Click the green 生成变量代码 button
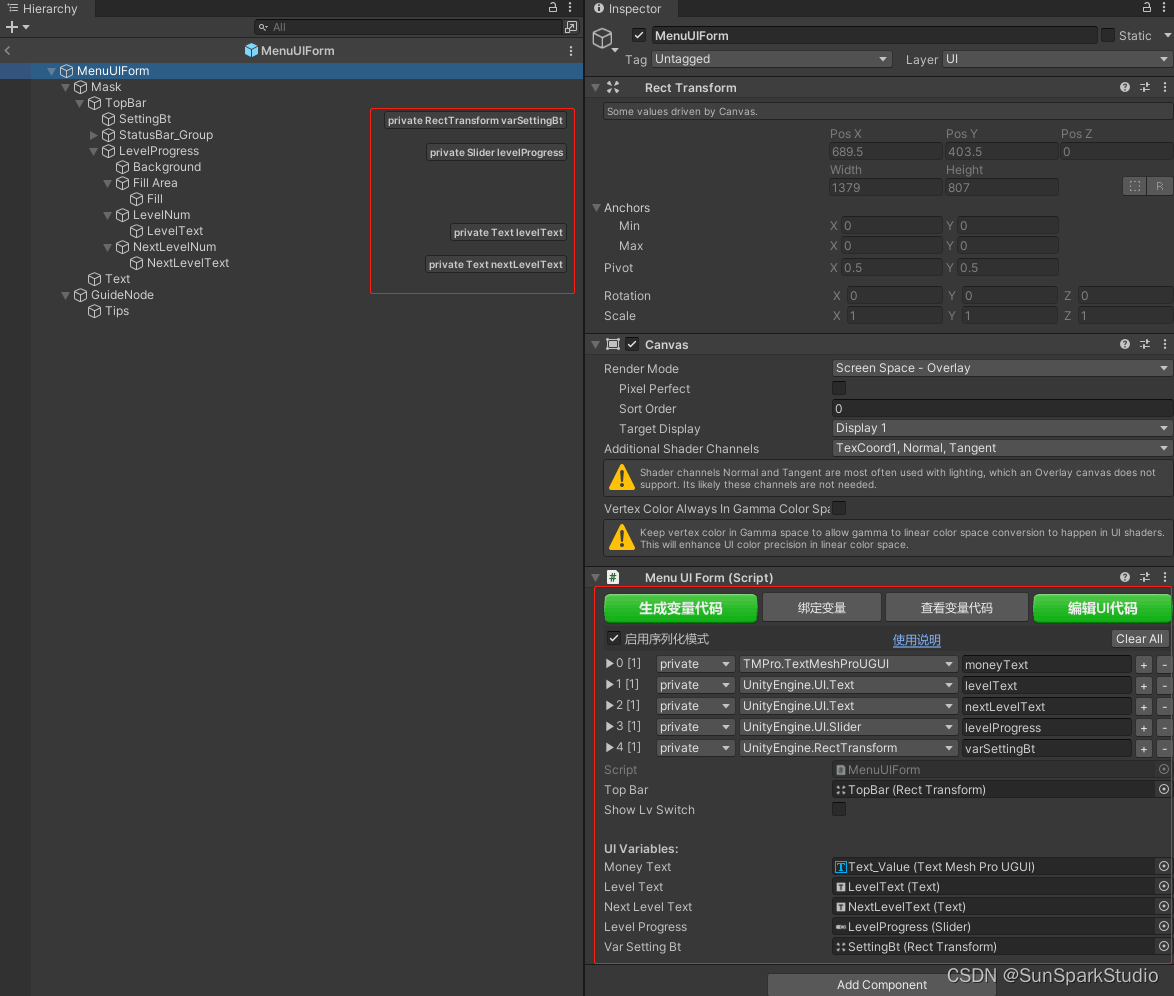Viewport: 1174px width, 996px height. 680,608
